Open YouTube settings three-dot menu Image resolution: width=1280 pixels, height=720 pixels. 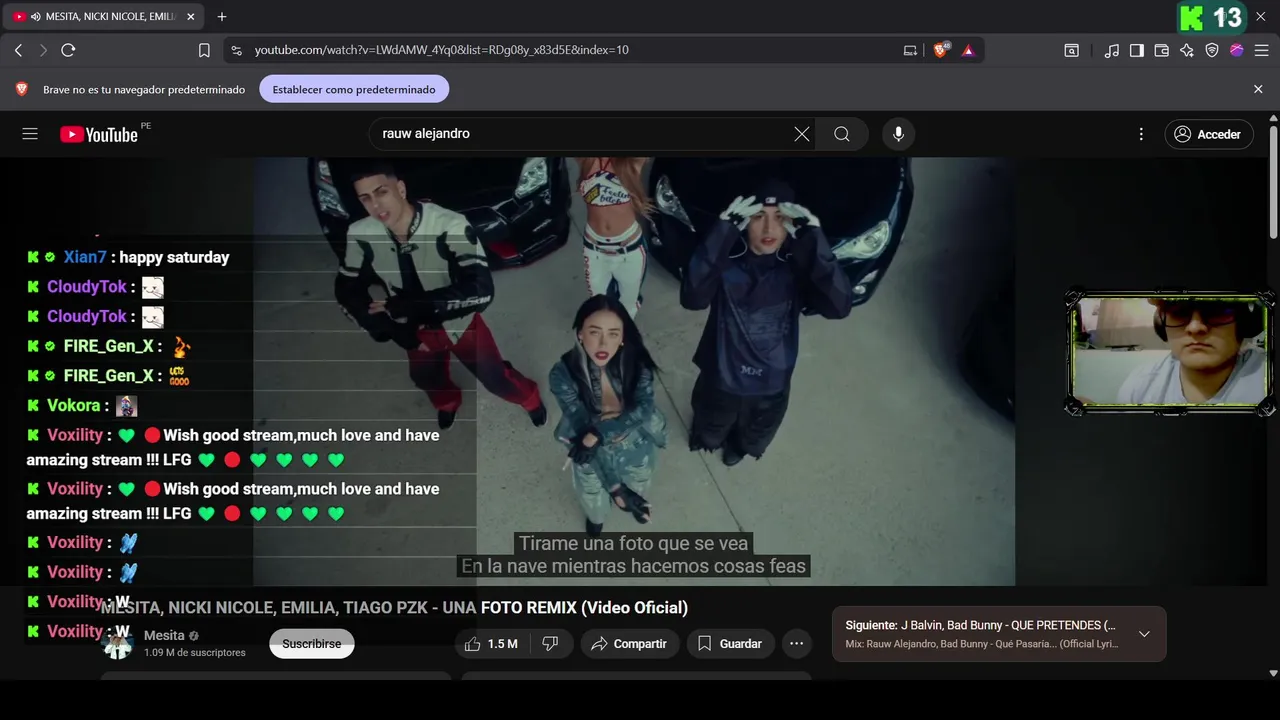(1141, 134)
